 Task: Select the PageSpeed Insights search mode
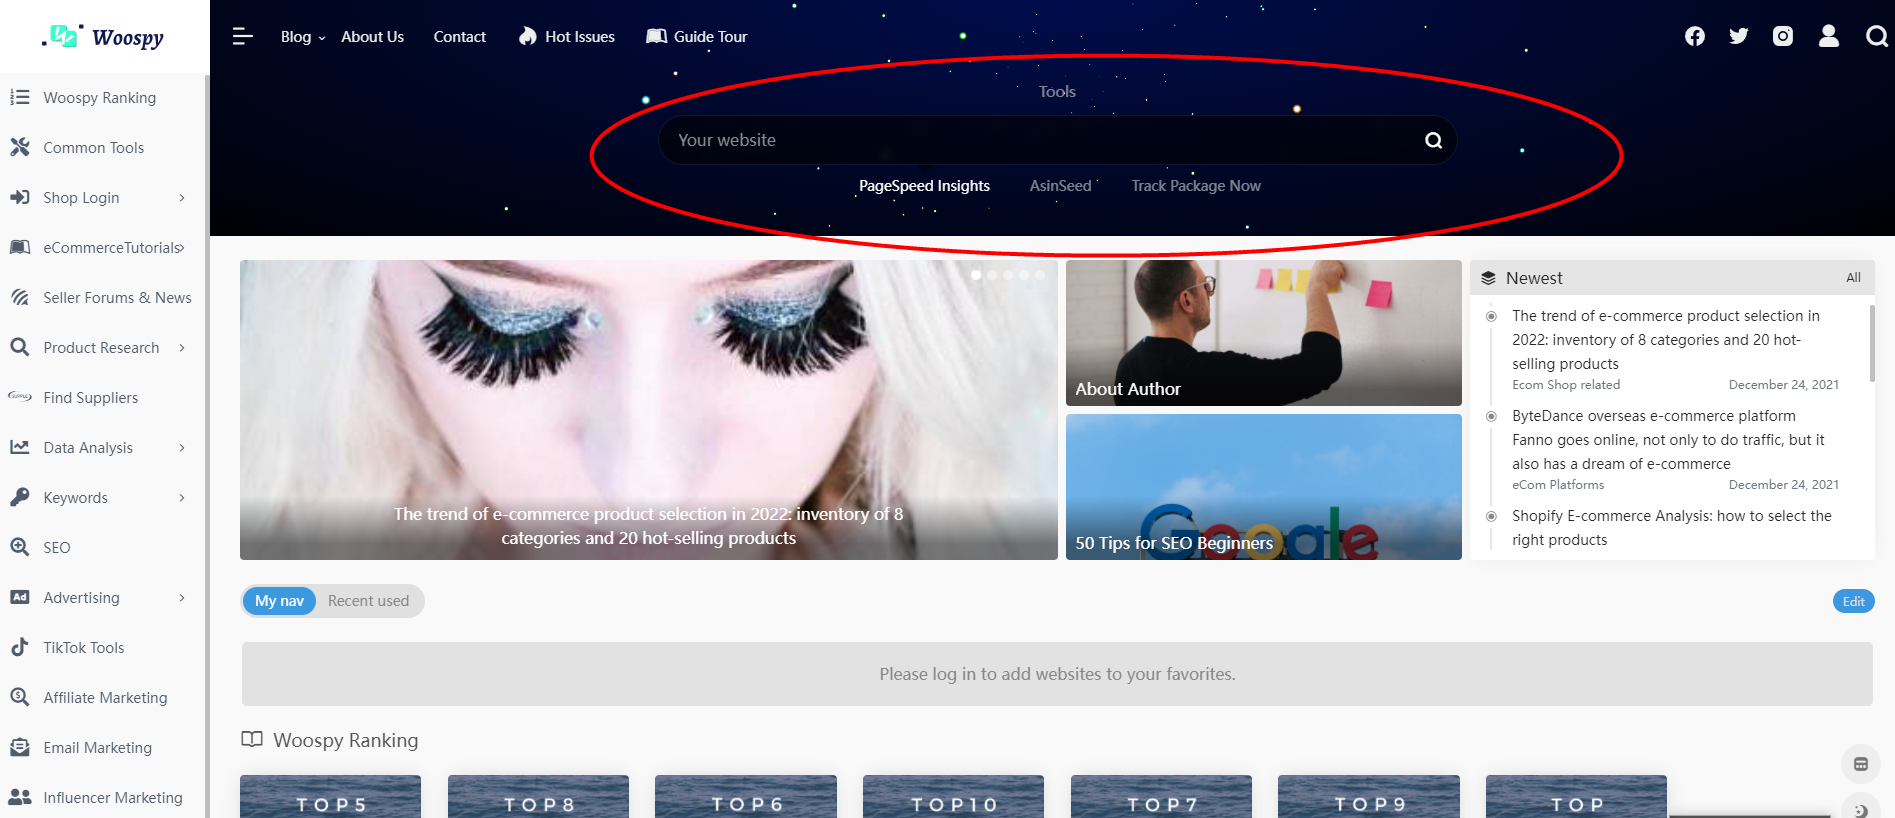coord(924,186)
